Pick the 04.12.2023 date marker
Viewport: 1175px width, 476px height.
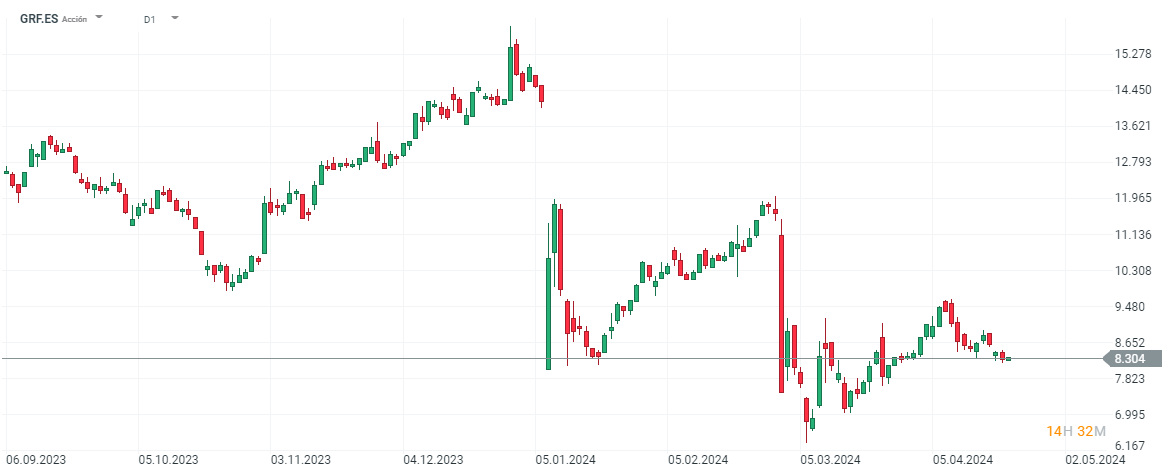(x=434, y=460)
